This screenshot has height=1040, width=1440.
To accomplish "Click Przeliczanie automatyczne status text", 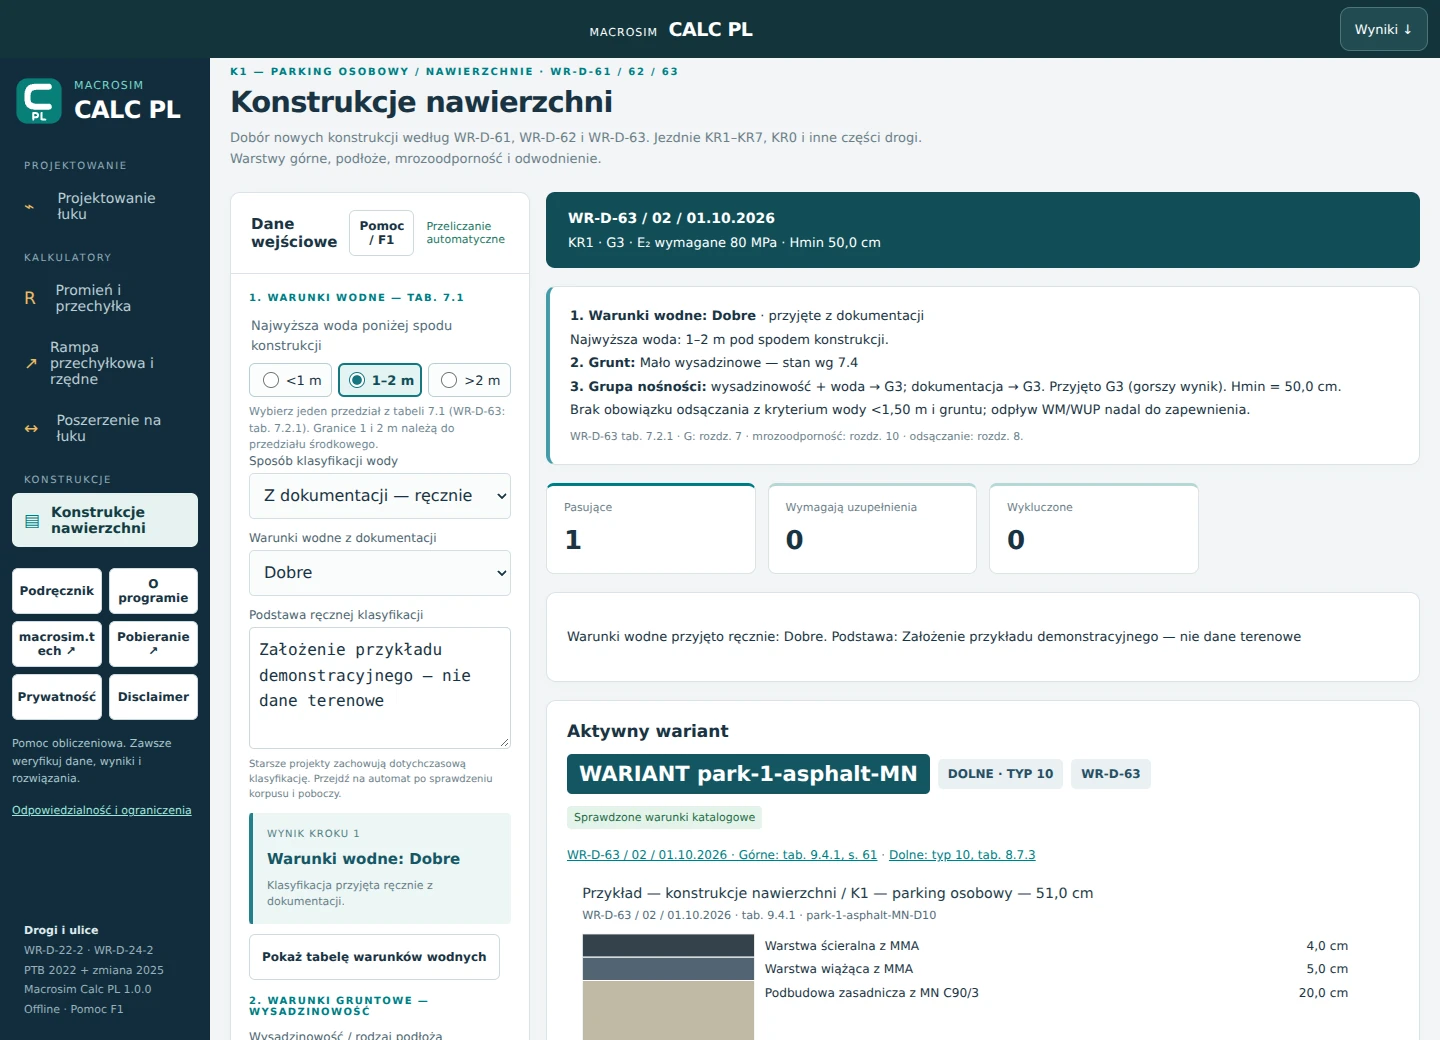I will pos(466,233).
